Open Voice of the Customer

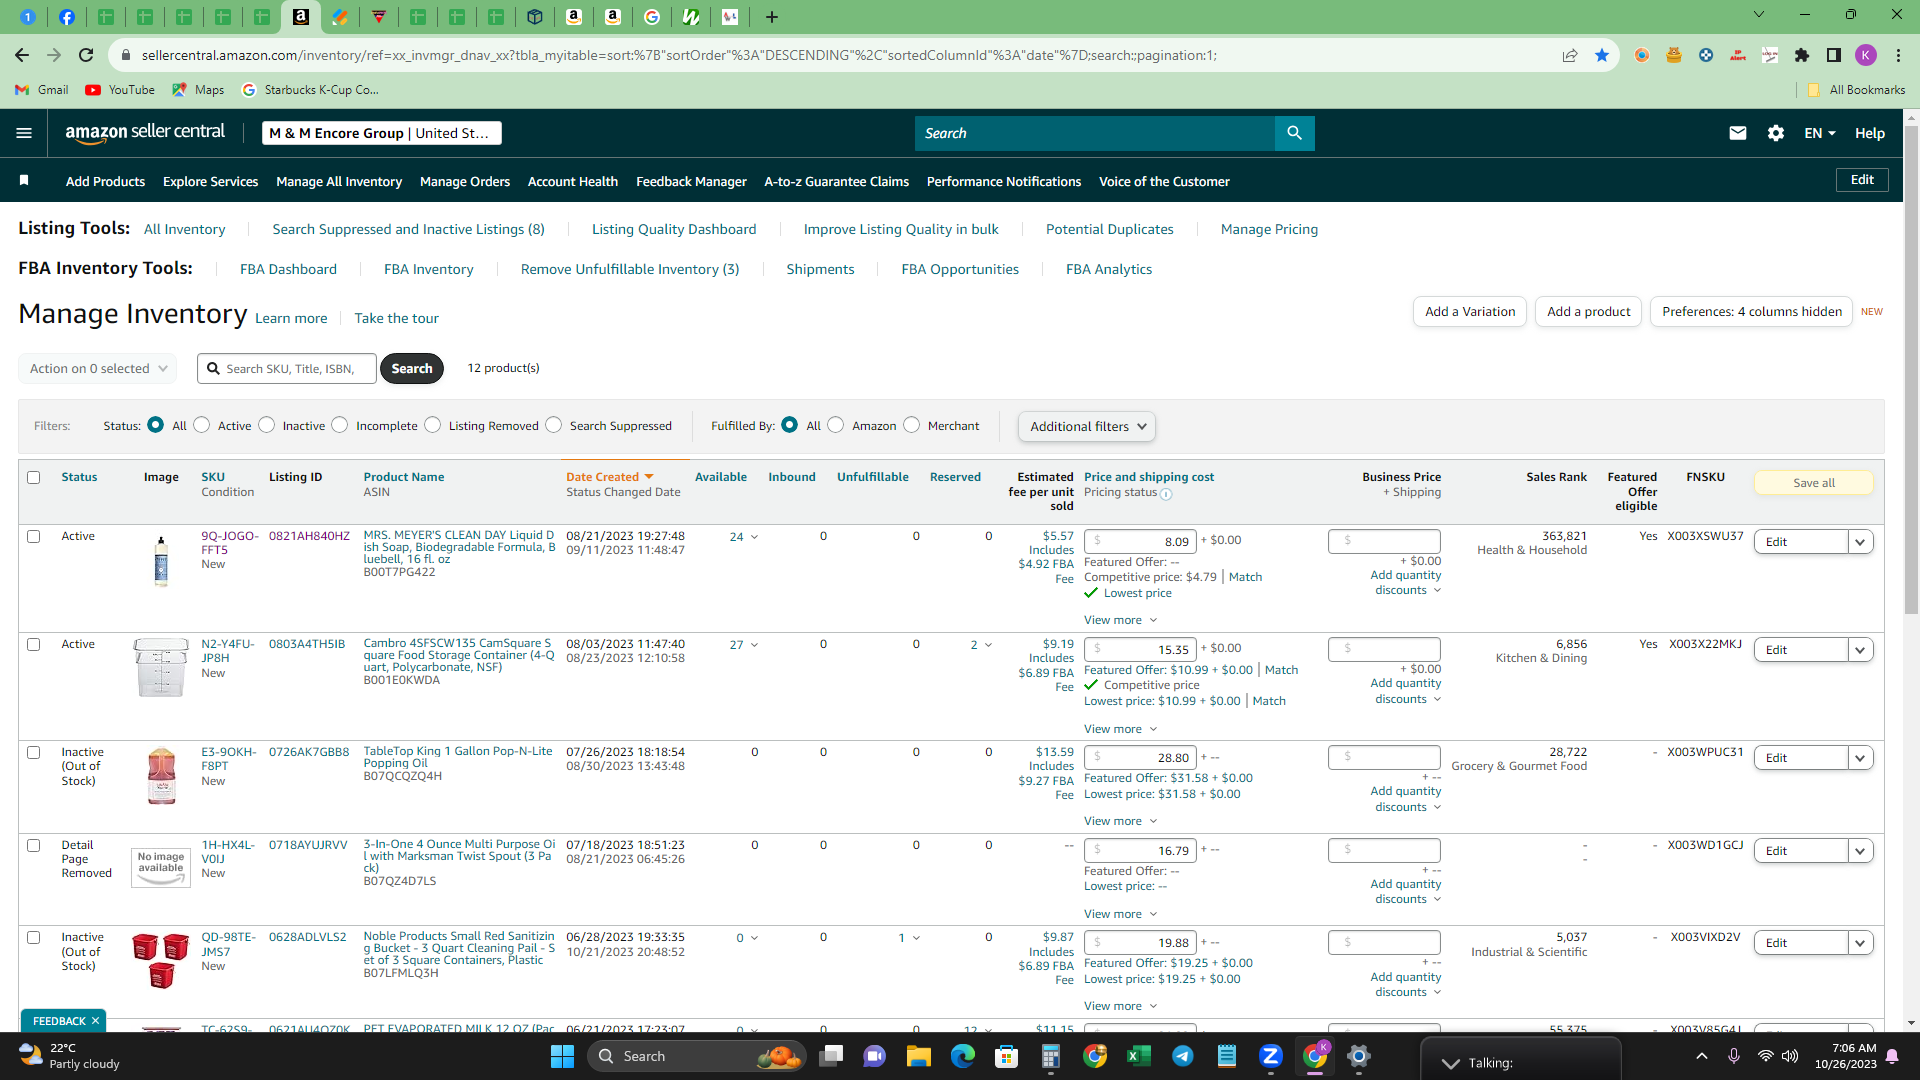(1164, 181)
